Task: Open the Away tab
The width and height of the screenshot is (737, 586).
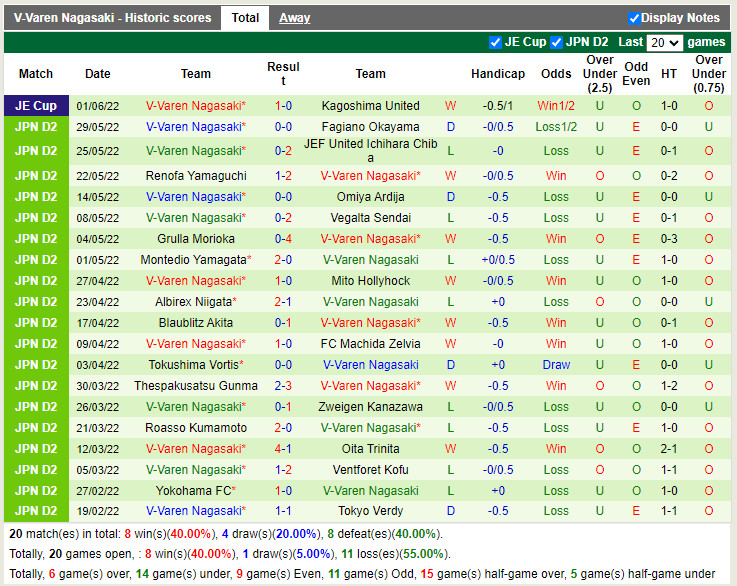Action: [294, 18]
